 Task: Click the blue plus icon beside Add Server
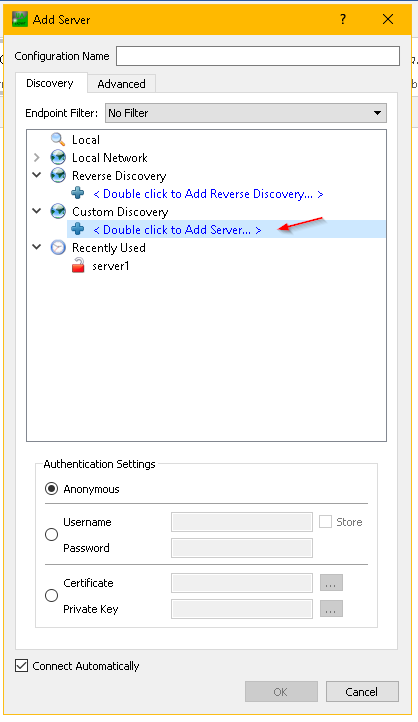coord(78,229)
